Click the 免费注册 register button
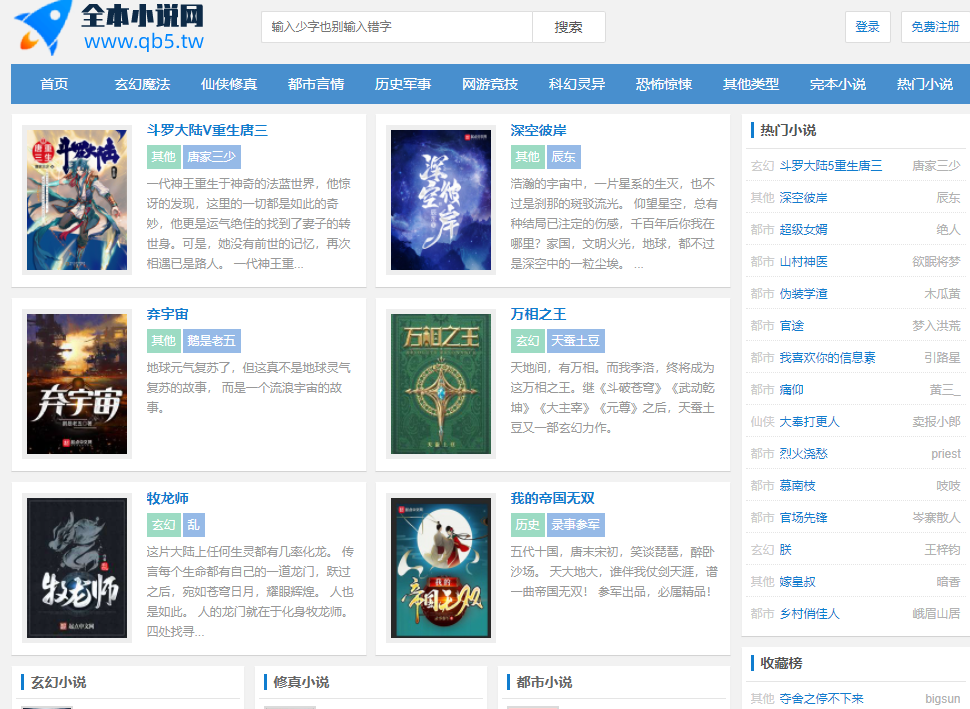Viewport: 970px width, 709px height. [935, 27]
